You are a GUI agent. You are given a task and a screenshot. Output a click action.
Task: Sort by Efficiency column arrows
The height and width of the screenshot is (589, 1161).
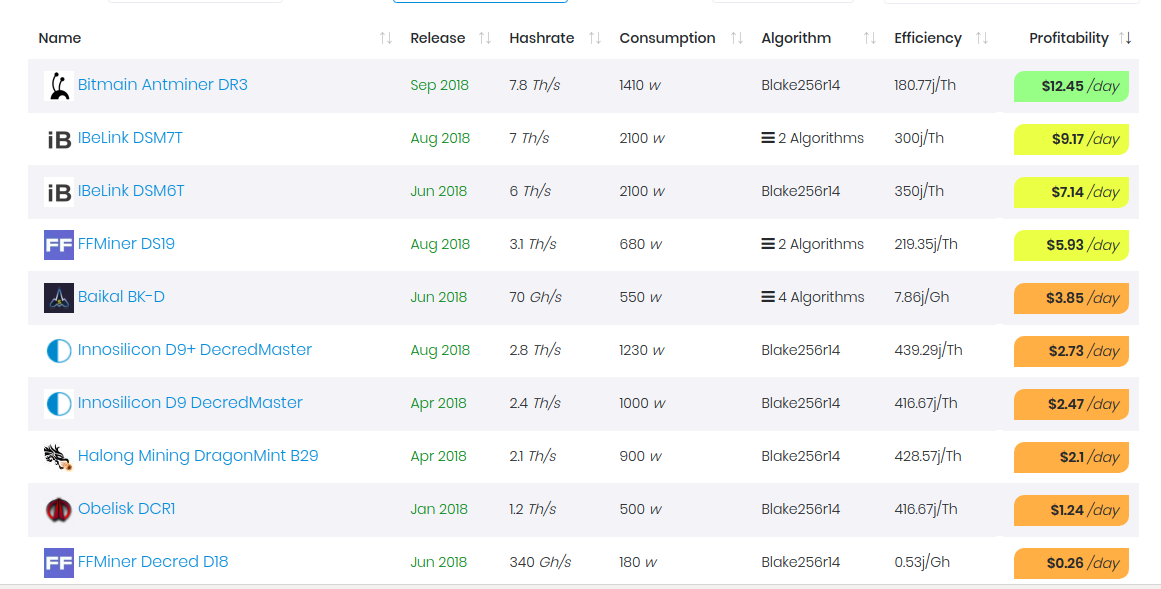(982, 38)
